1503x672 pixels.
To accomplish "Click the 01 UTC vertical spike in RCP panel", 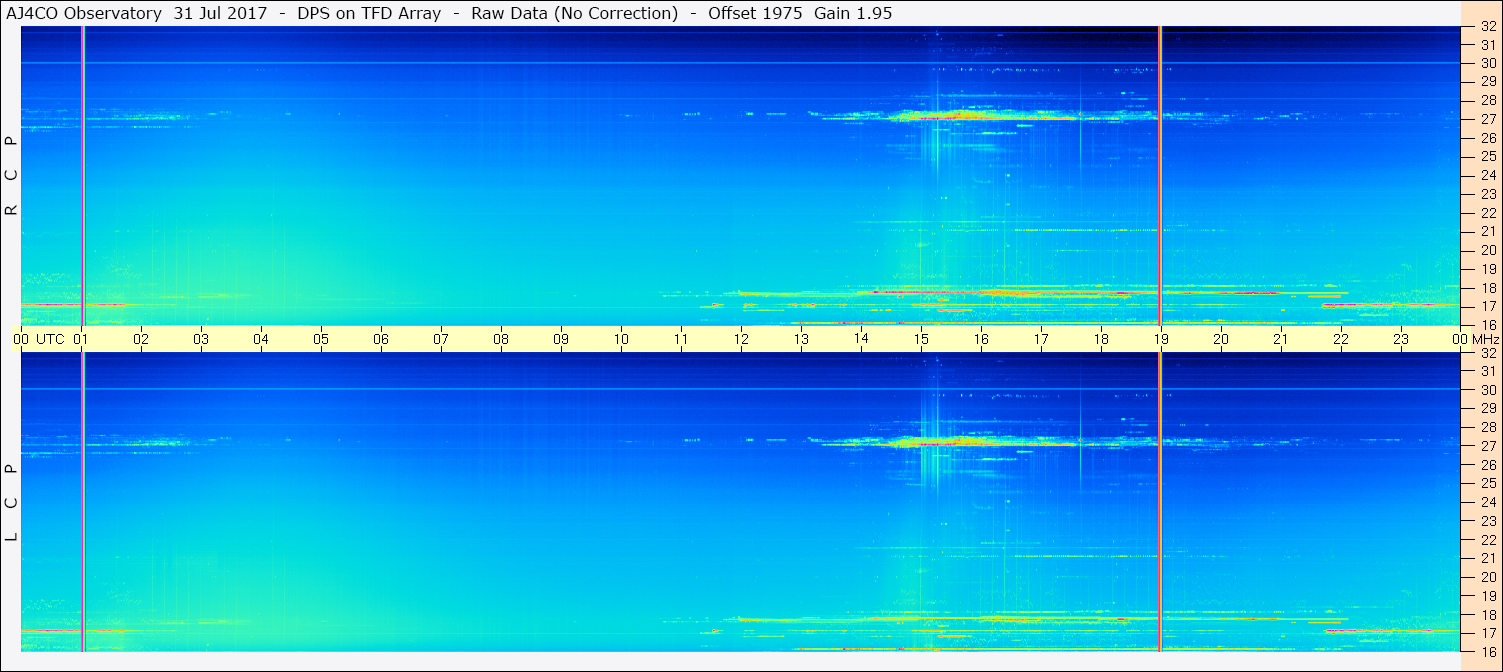I will pos(82,175).
